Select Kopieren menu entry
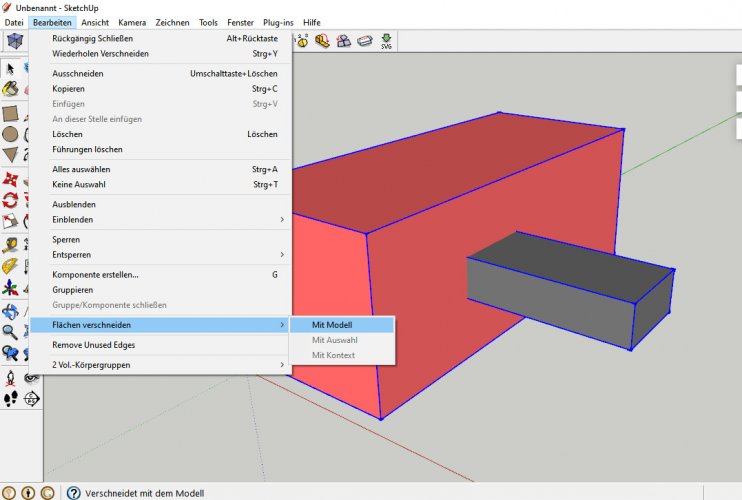This screenshot has height=500, width=742. pyautogui.click(x=160, y=88)
